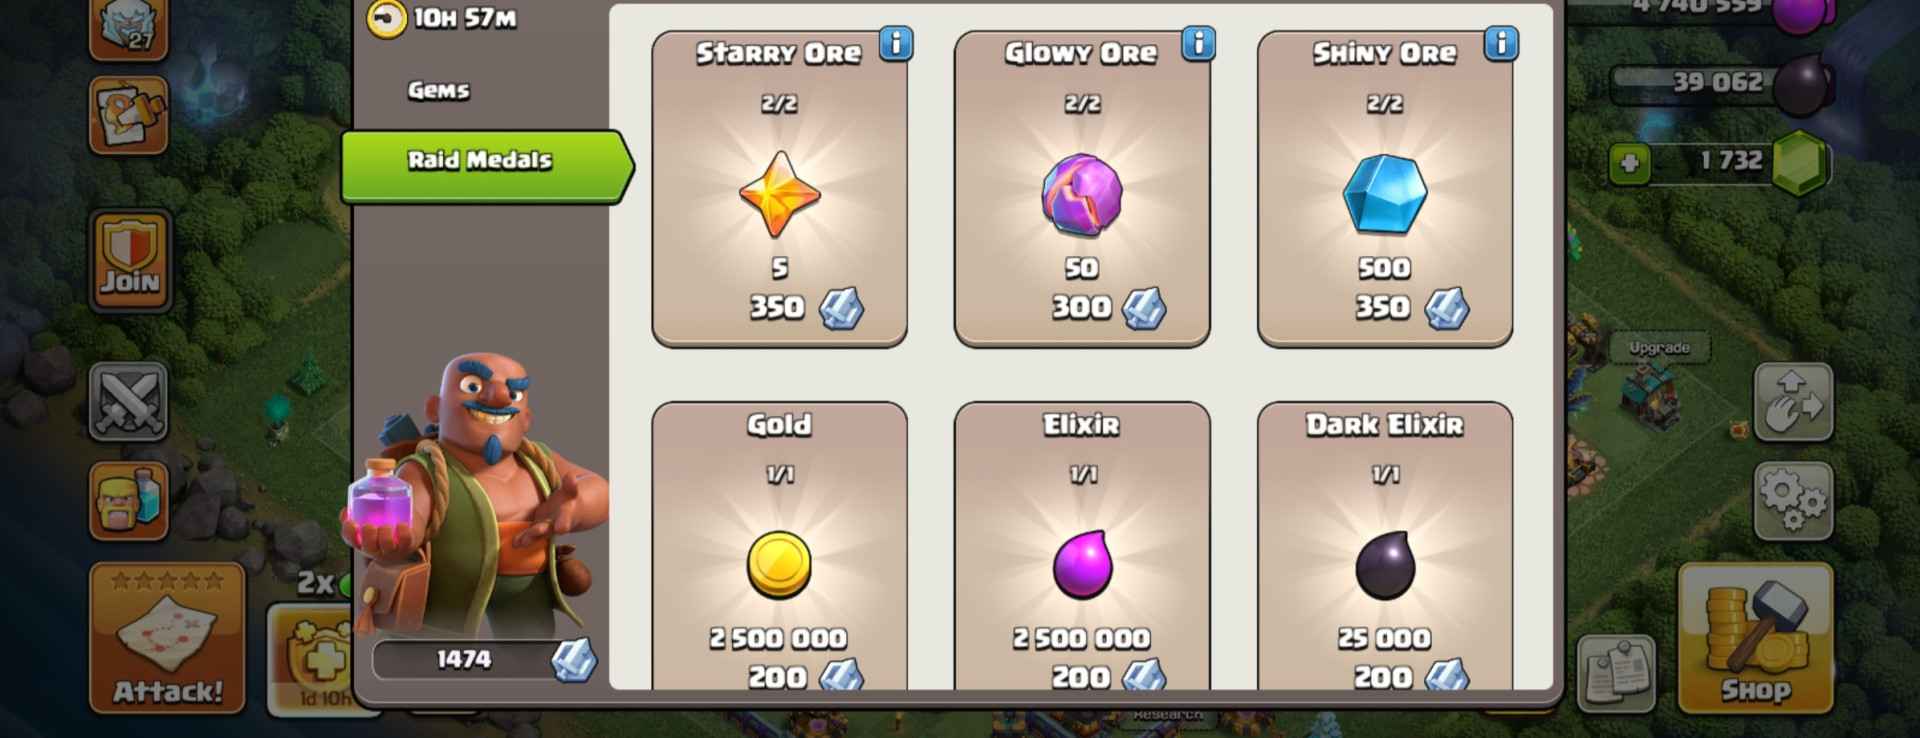Screen dimensions: 1920x738
Task: Open info for Glowy Ore
Action: (1198, 44)
